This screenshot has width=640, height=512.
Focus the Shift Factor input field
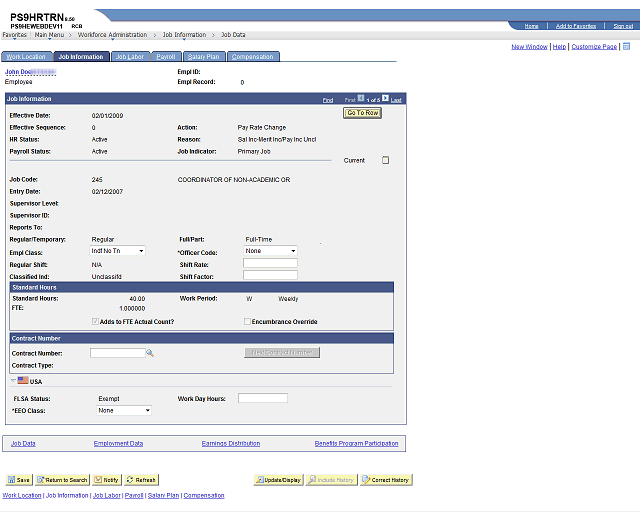click(270, 275)
